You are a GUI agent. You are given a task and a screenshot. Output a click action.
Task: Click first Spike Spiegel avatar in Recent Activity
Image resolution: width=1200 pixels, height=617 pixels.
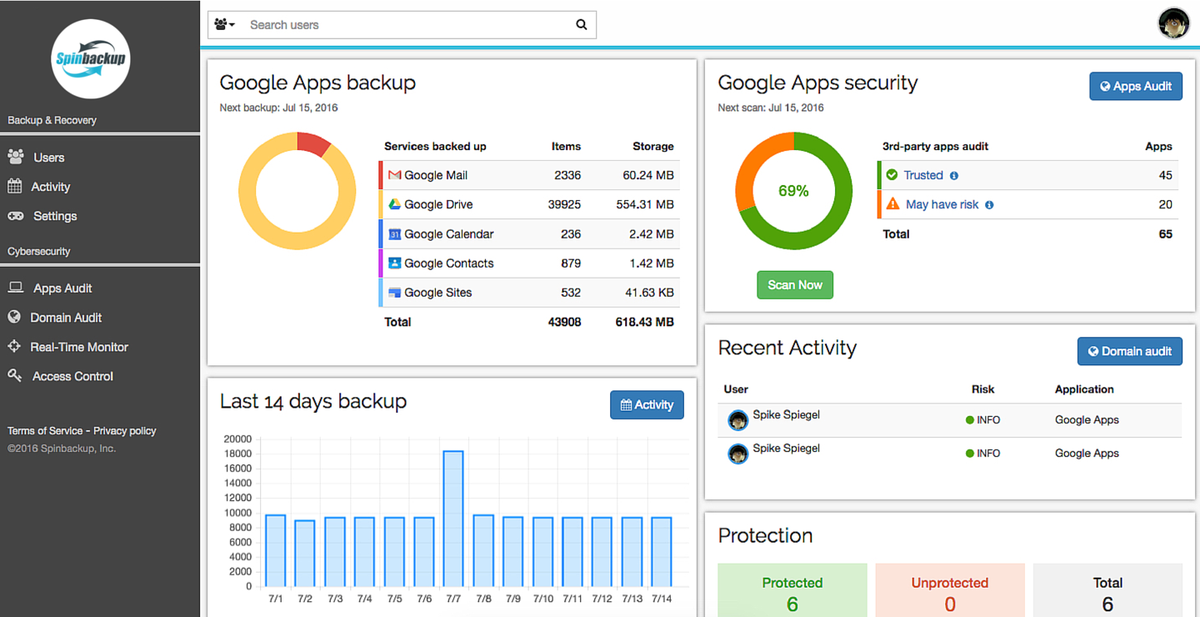pyautogui.click(x=738, y=421)
